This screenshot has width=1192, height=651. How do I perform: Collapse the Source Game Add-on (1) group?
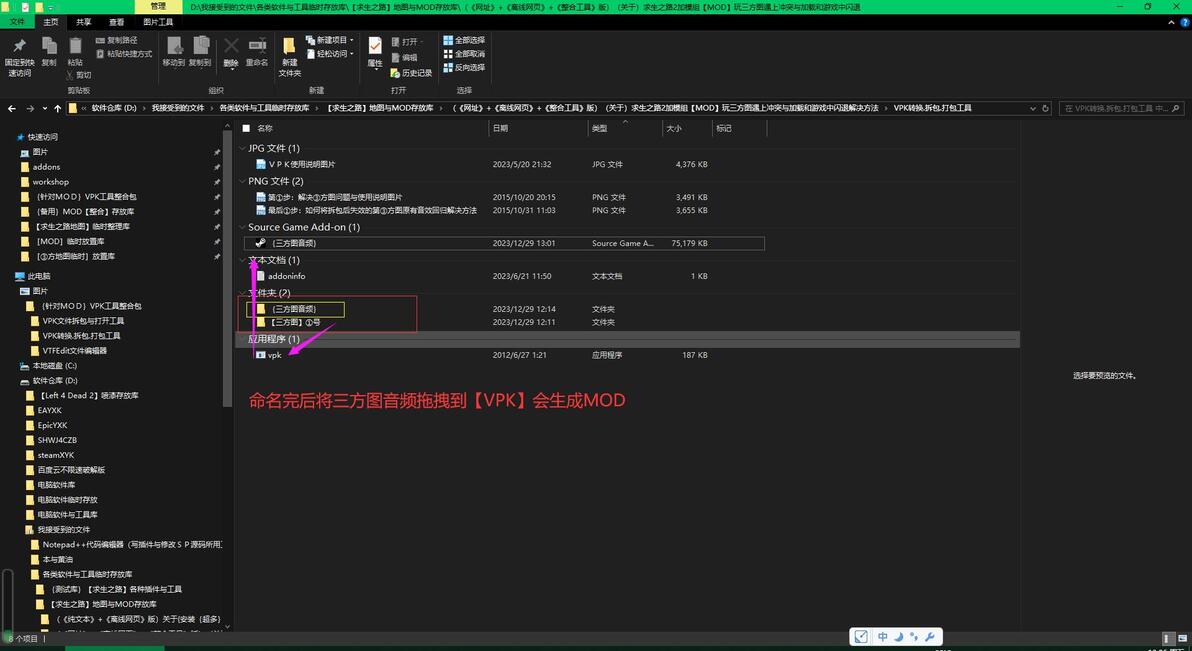click(243, 227)
